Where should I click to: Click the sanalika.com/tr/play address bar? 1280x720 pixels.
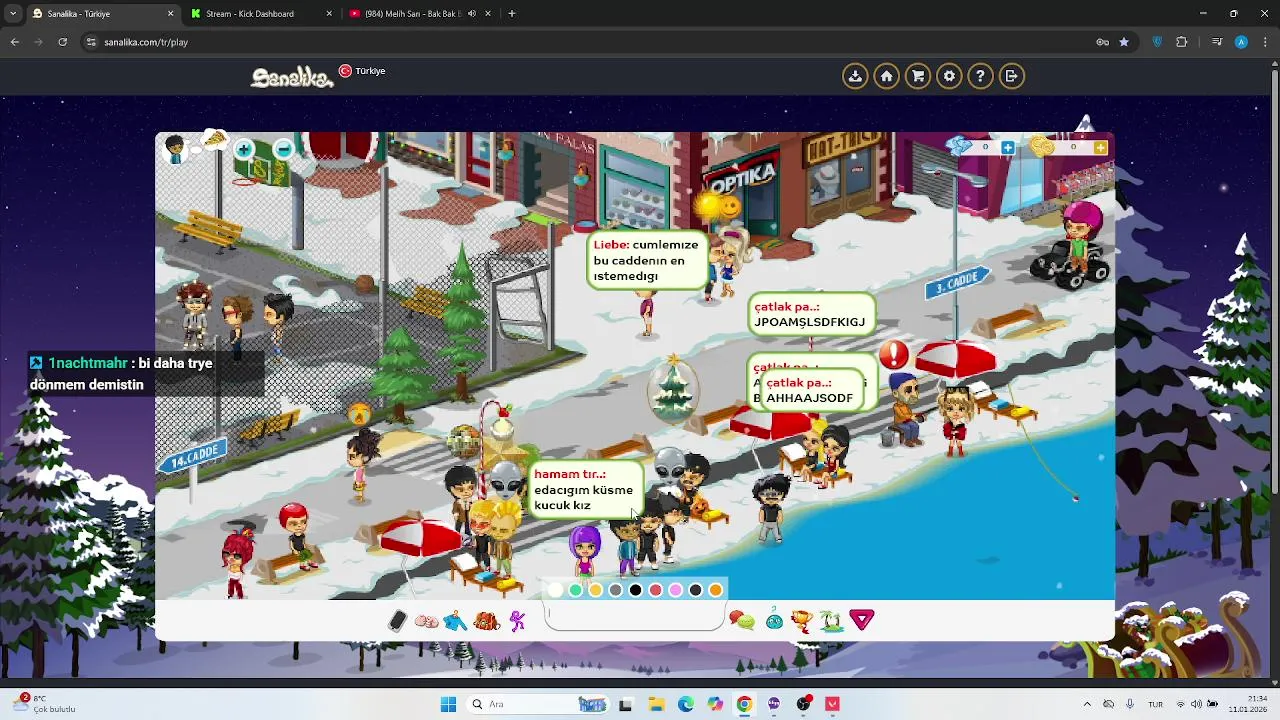pyautogui.click(x=590, y=42)
